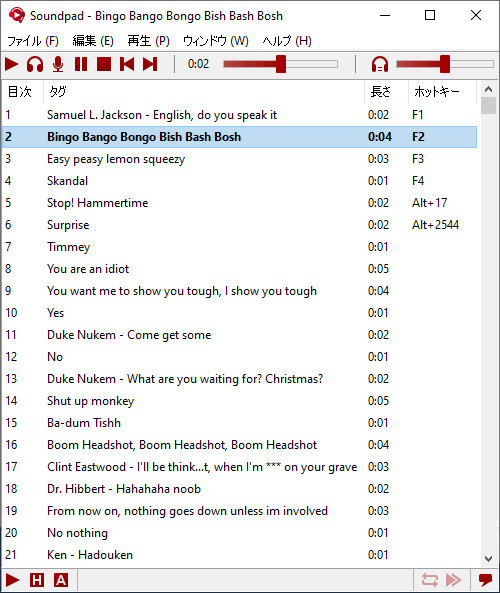This screenshot has height=593, width=500.
Task: Skip to the next sound
Action: (150, 64)
